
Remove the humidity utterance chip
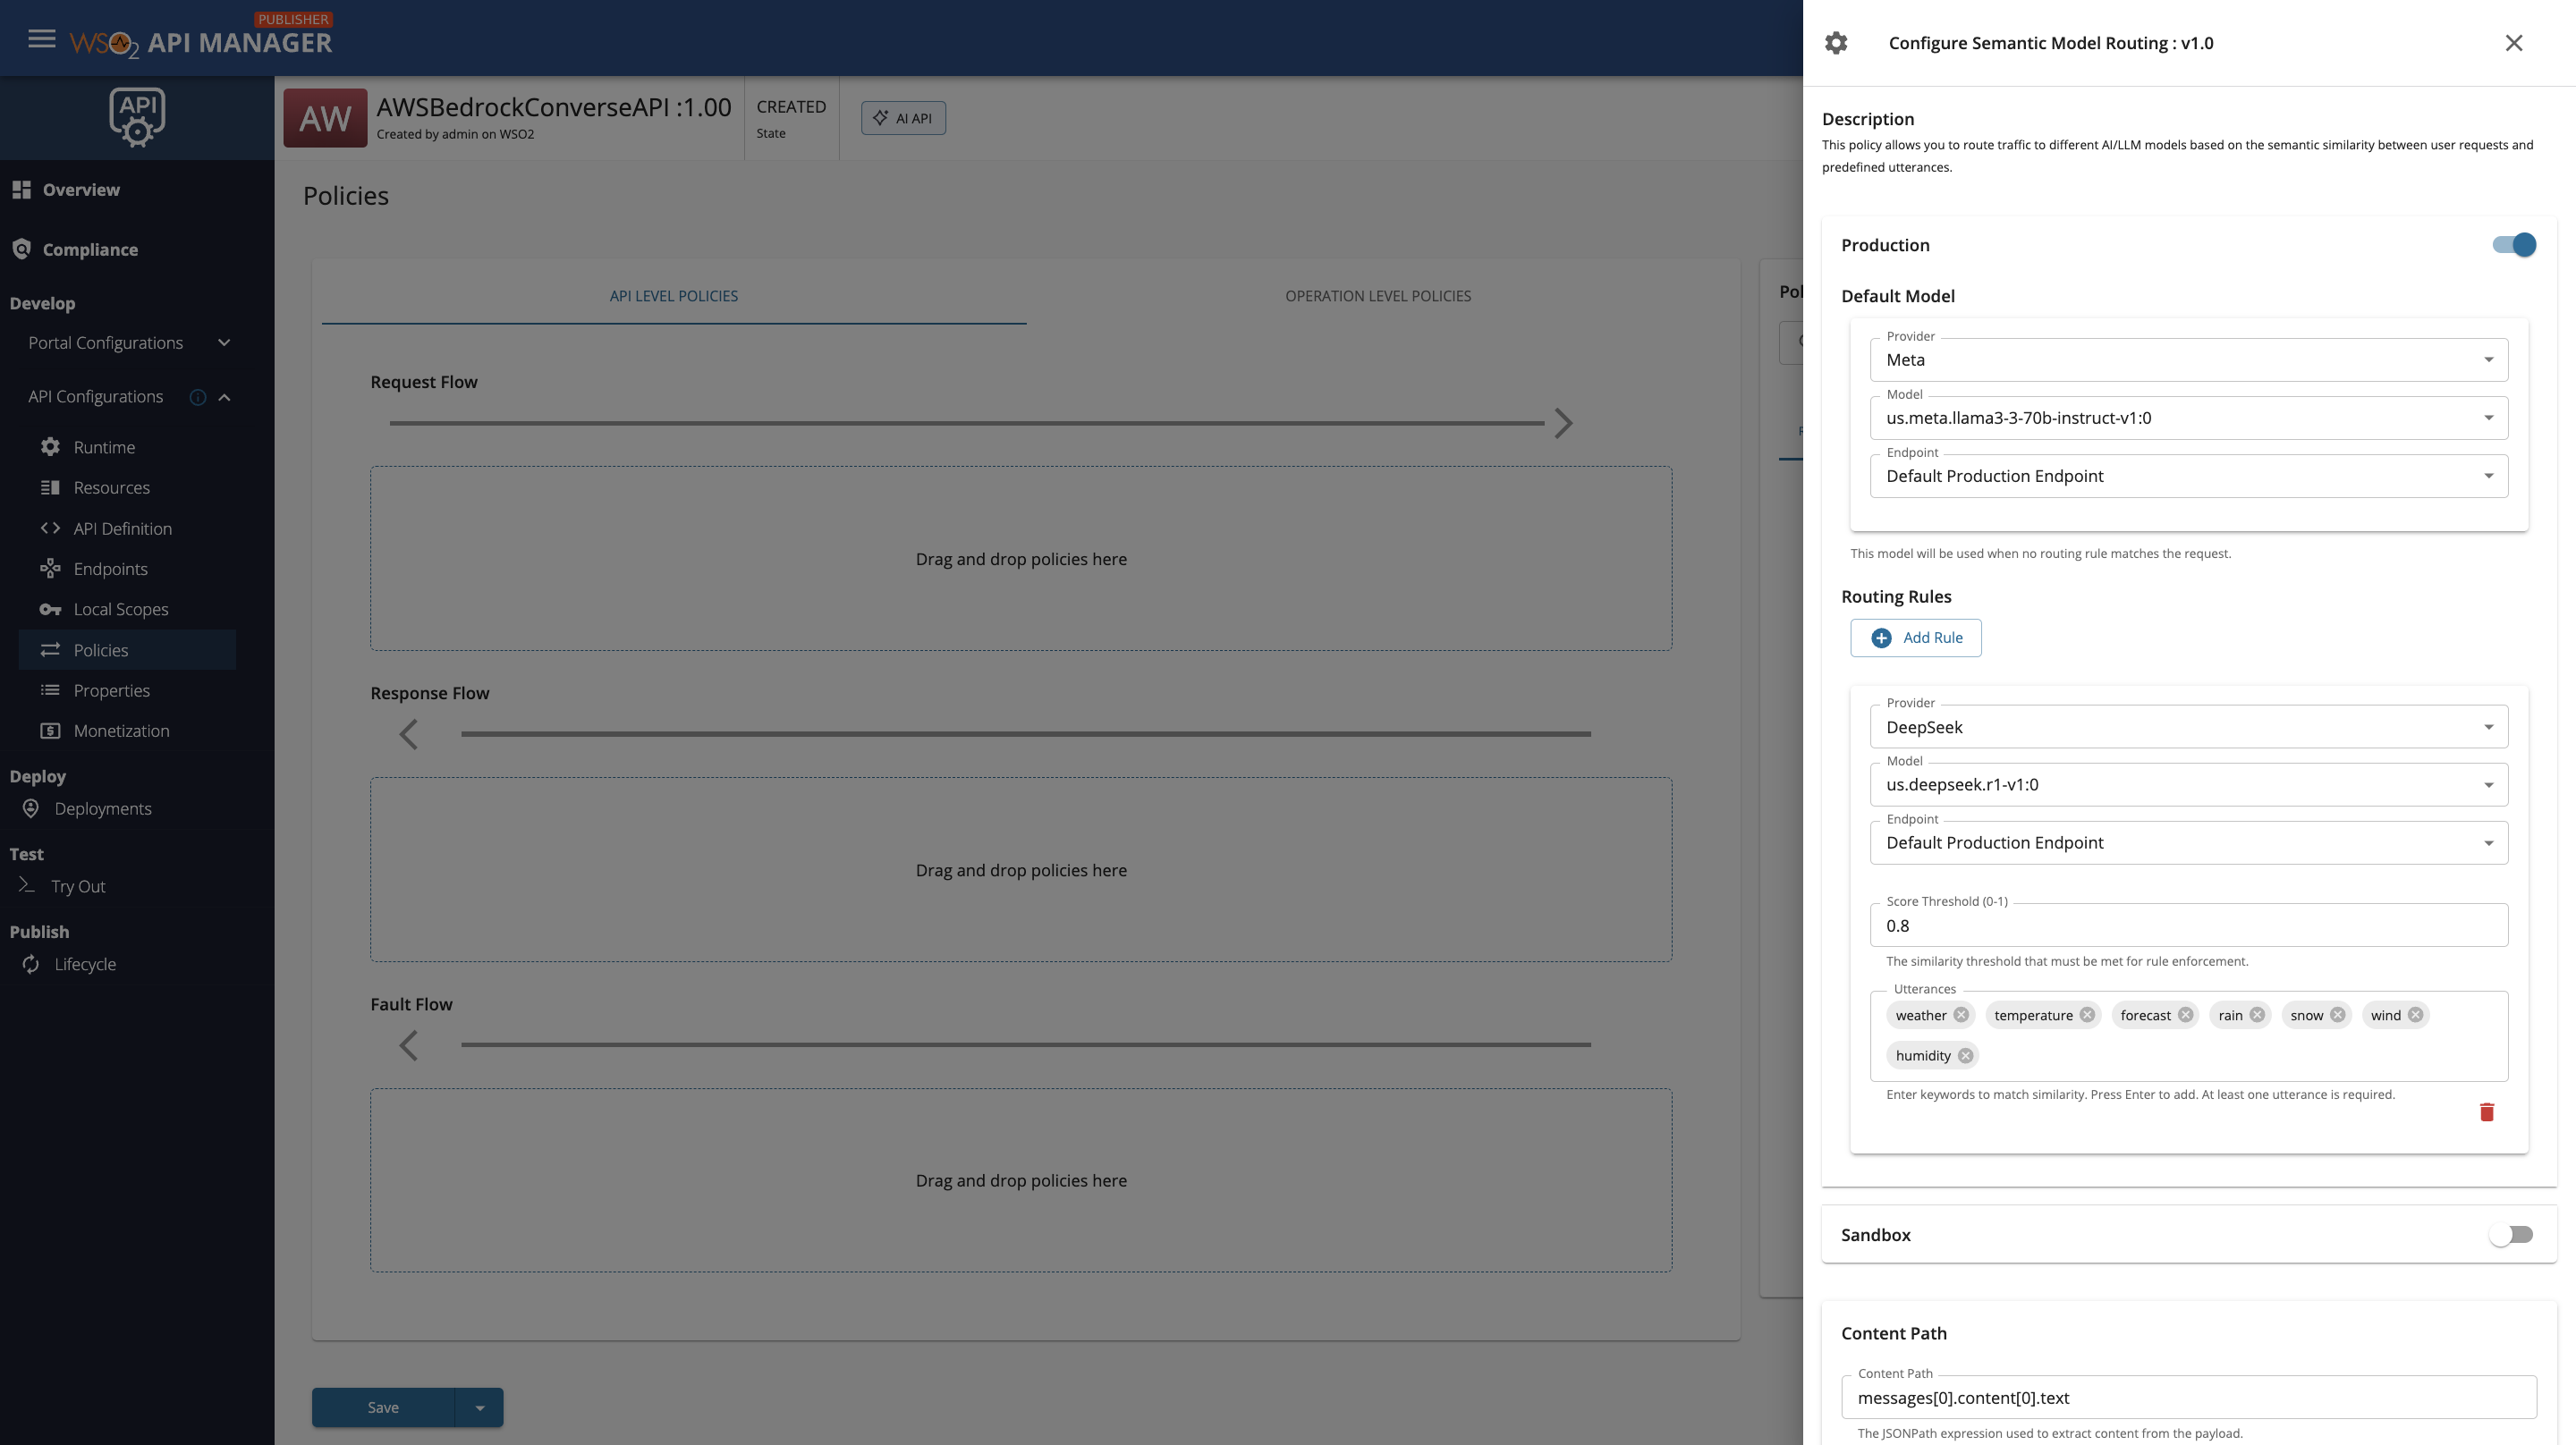point(1965,1055)
